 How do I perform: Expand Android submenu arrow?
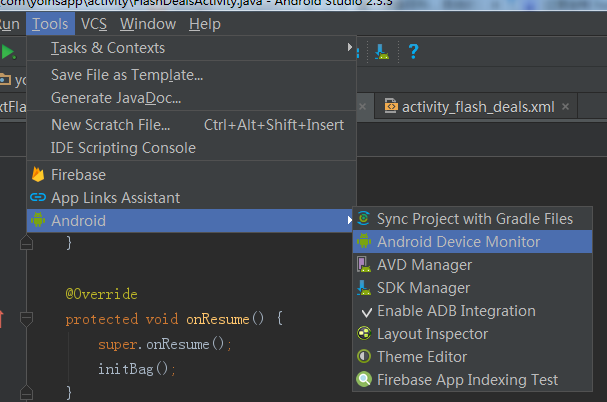point(350,220)
